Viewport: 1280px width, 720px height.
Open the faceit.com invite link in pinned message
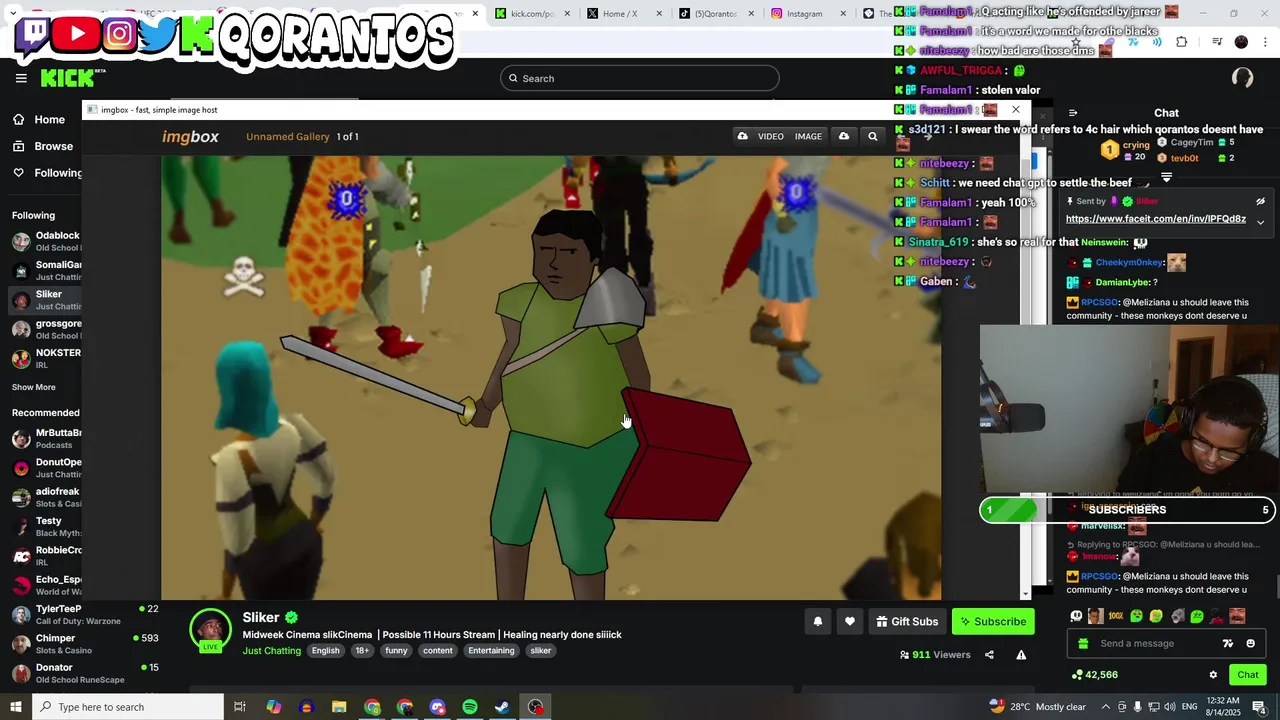(x=1155, y=219)
